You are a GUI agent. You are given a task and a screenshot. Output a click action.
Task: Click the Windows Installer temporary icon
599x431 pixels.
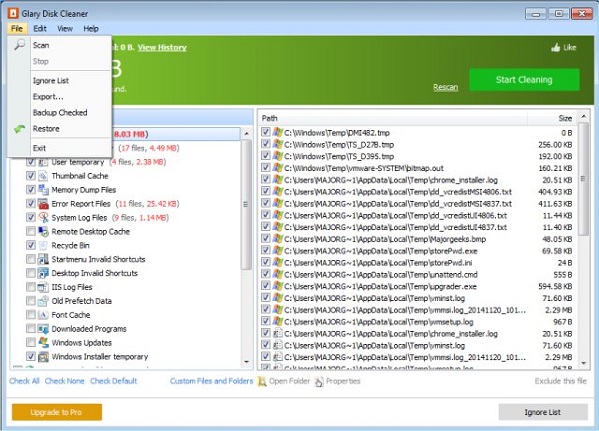[43, 356]
